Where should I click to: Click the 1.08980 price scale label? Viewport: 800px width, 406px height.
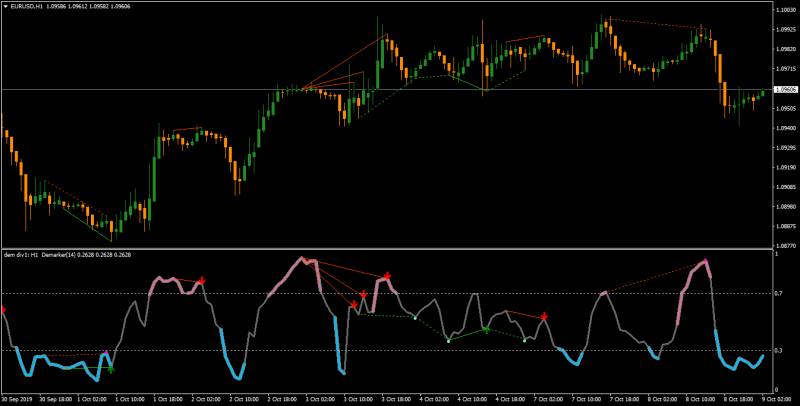coord(784,207)
